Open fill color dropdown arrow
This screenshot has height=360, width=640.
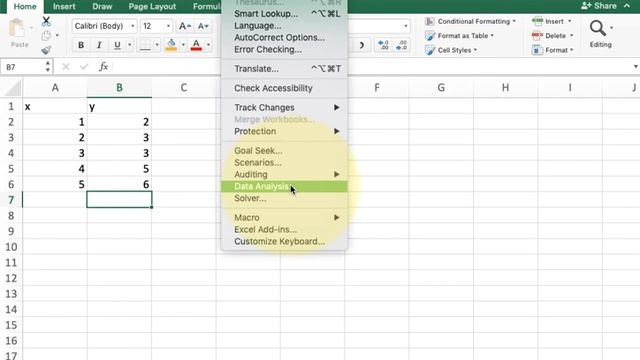click(183, 45)
